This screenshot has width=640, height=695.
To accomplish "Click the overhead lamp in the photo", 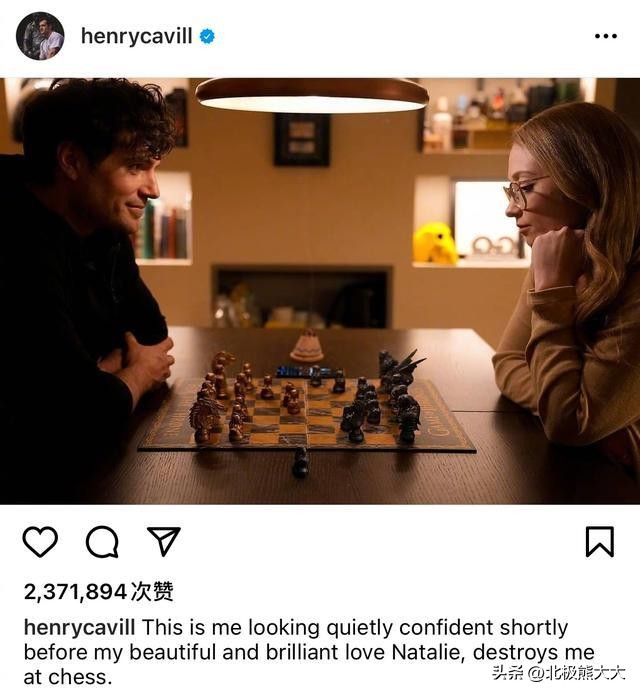I will (312, 93).
